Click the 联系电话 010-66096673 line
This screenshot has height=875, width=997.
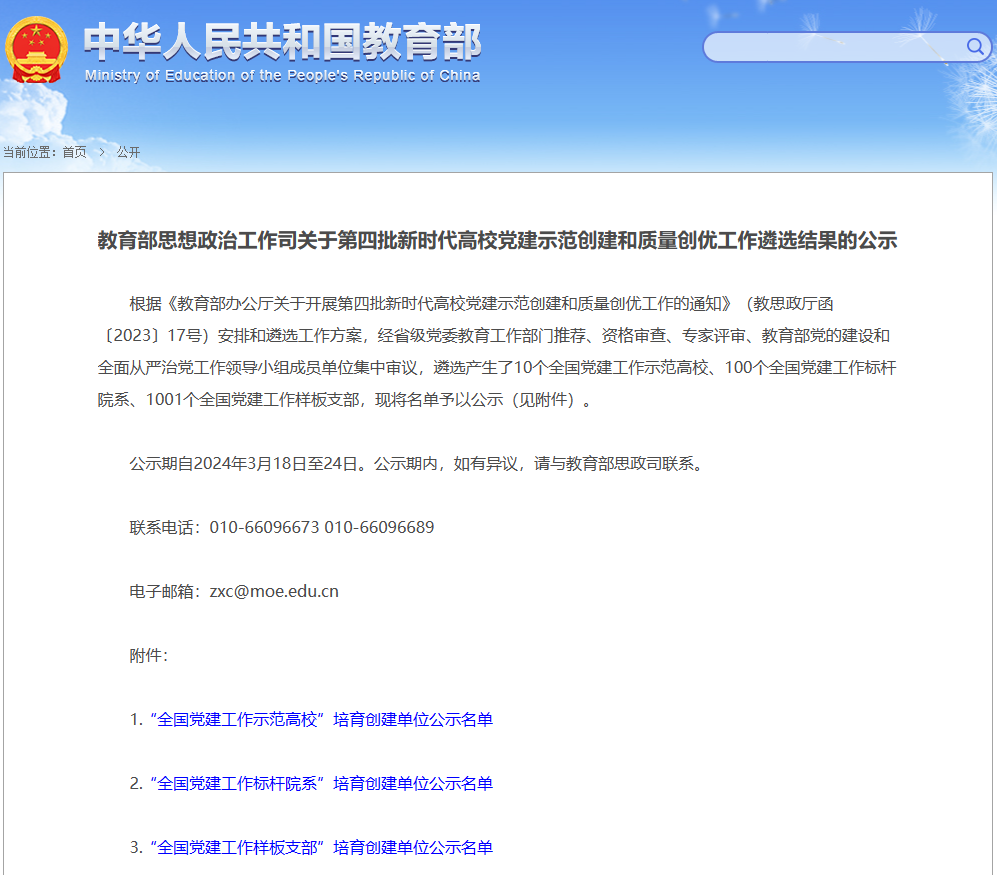click(x=282, y=527)
